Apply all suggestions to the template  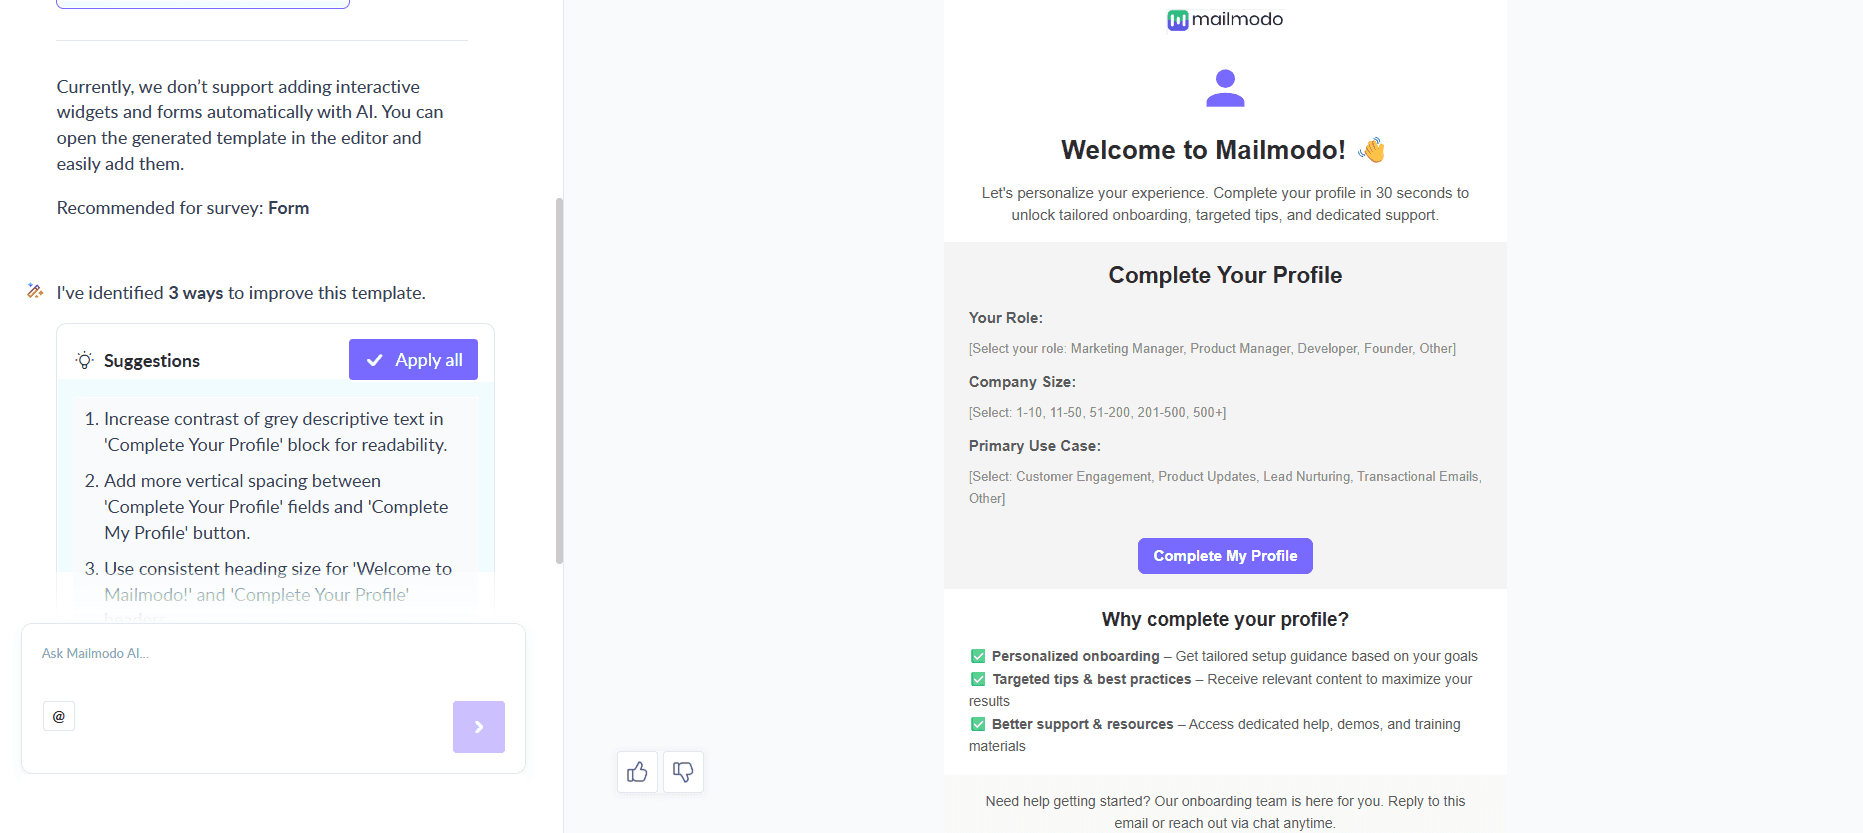(413, 360)
